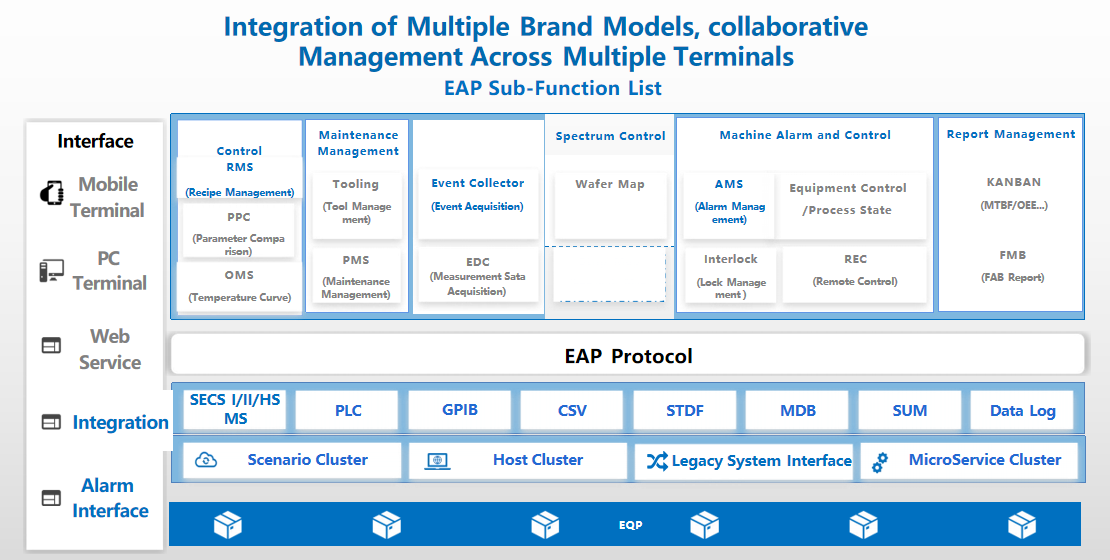Click the Data Log protocol box
This screenshot has width=1110, height=560.
(1022, 410)
